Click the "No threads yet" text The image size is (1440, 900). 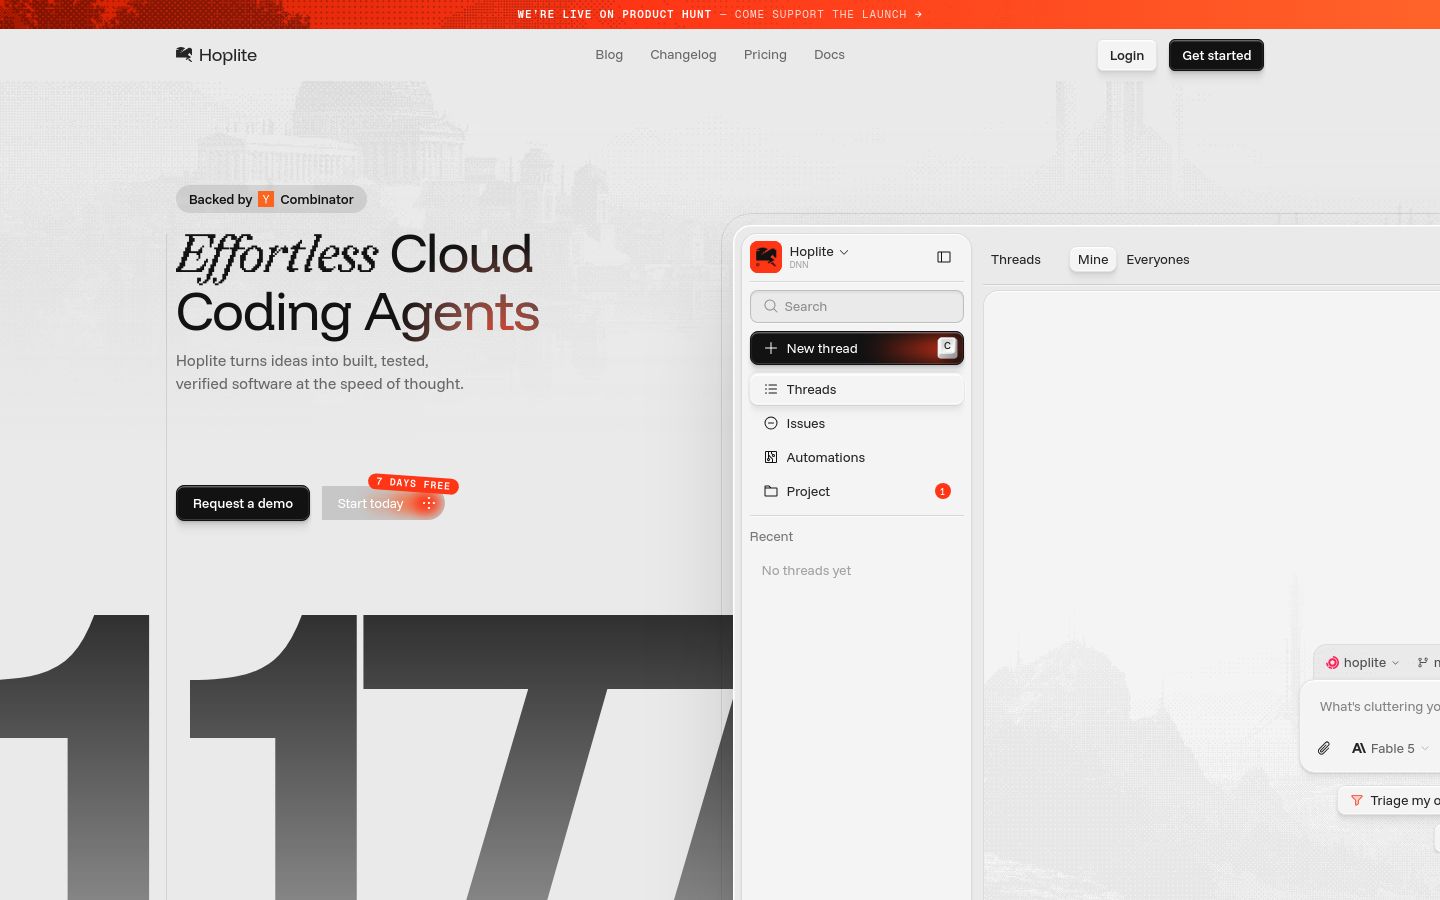(806, 570)
